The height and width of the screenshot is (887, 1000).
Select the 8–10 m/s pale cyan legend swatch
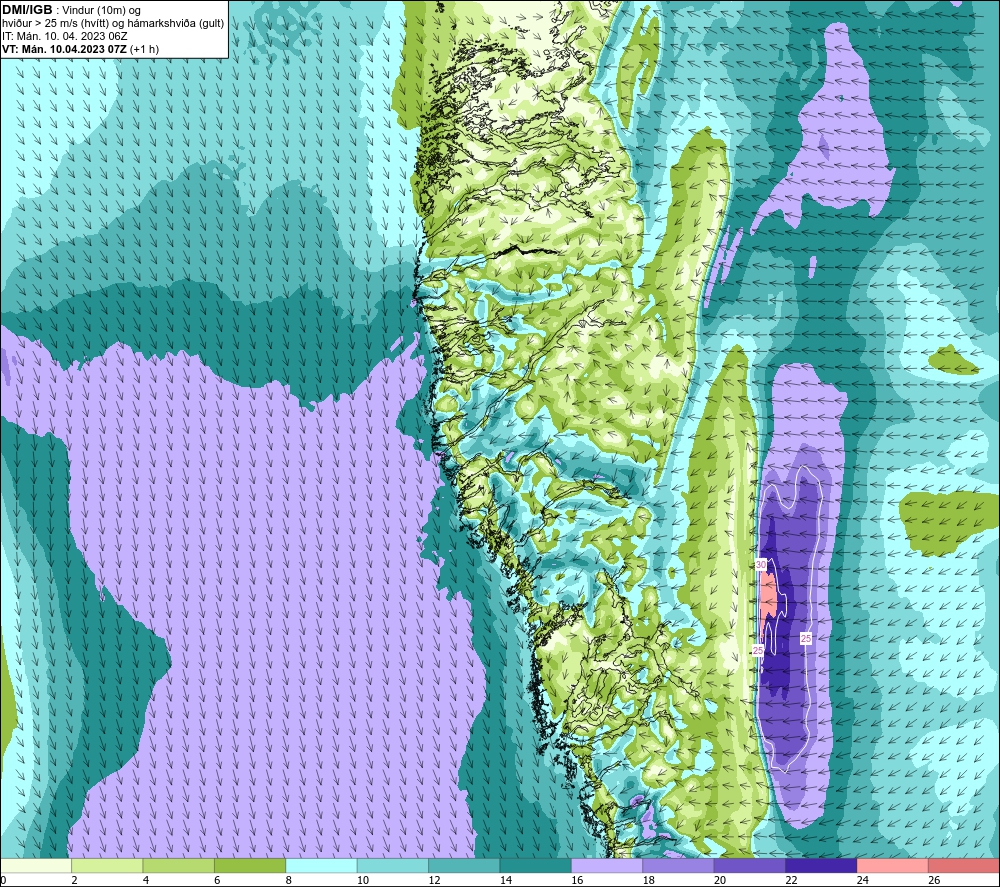coord(321,866)
